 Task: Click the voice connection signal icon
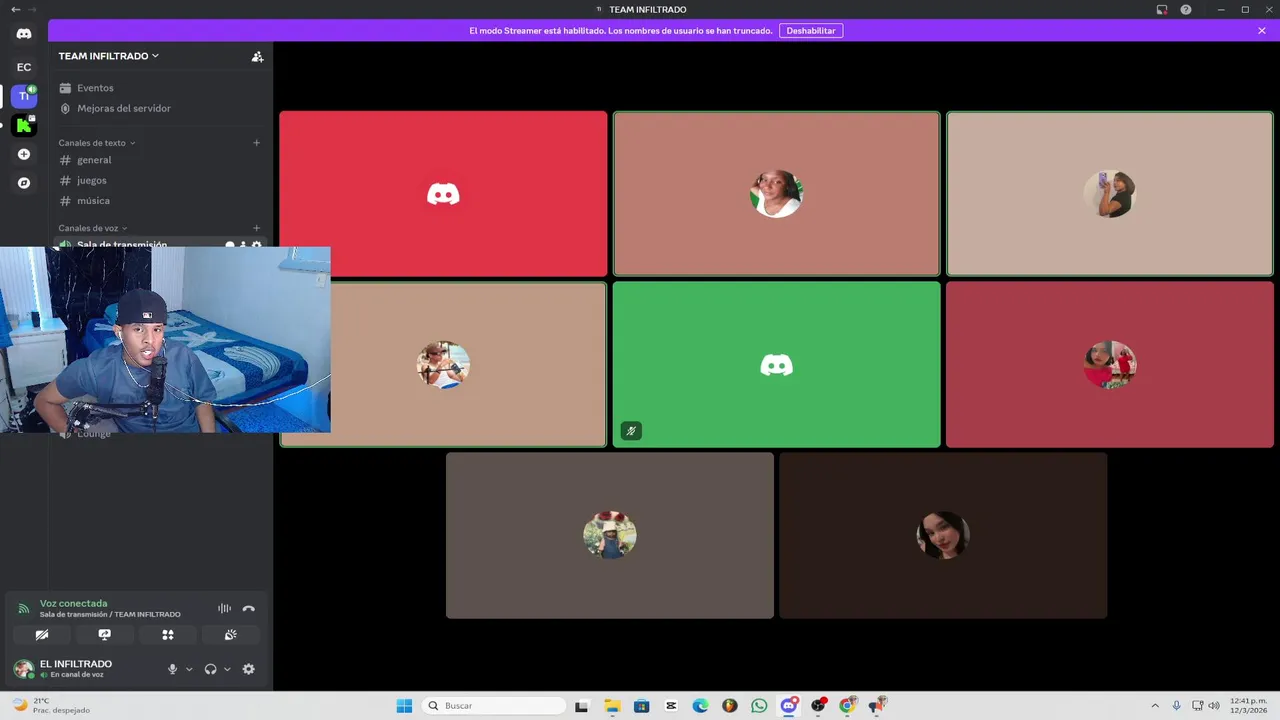23,608
